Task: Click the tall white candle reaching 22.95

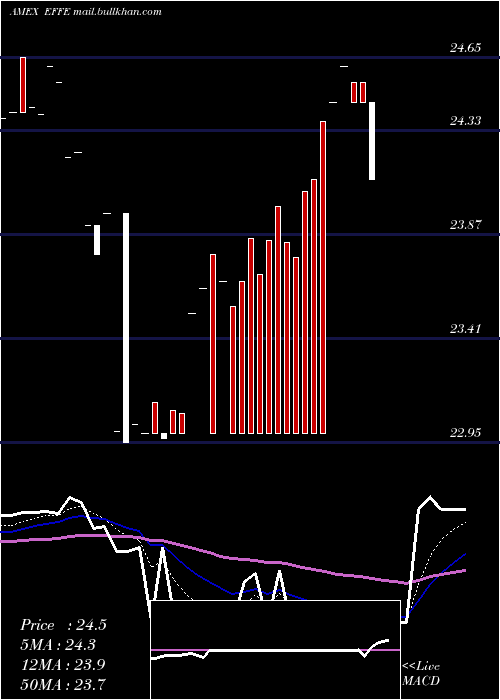Action: (x=126, y=328)
